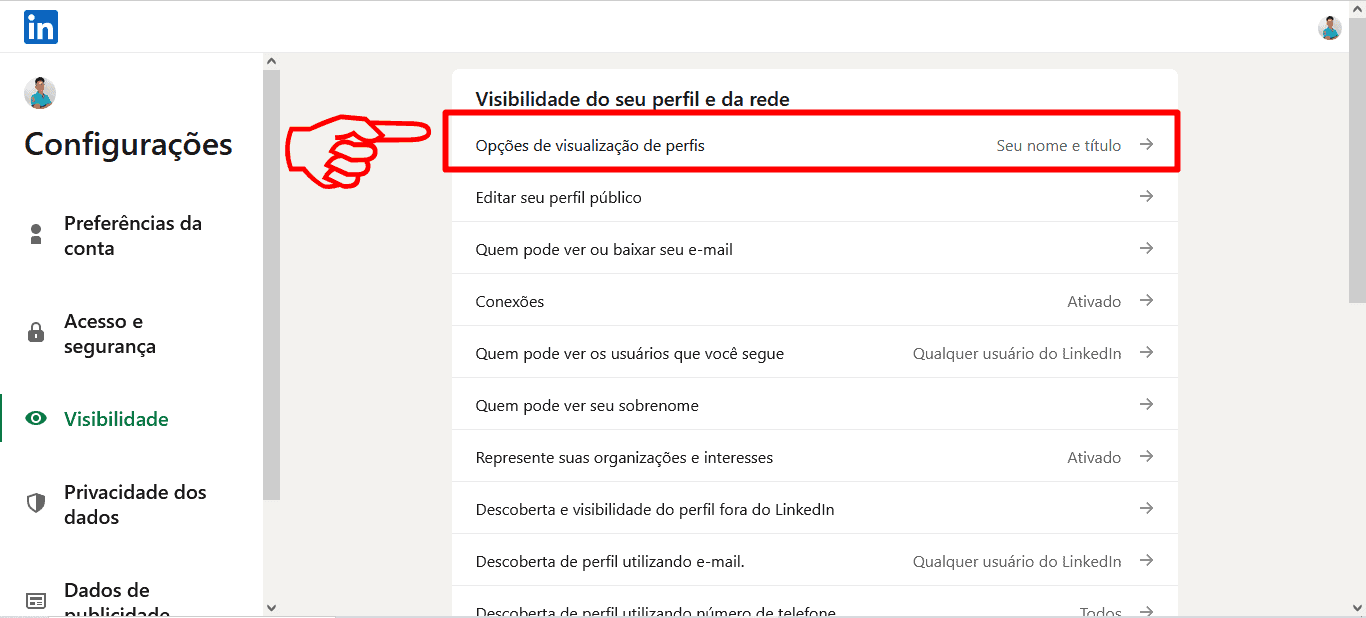Viewport: 1366px width, 618px height.
Task: Open arrow for visibility fora do LinkedIn row
Action: [x=1147, y=509]
